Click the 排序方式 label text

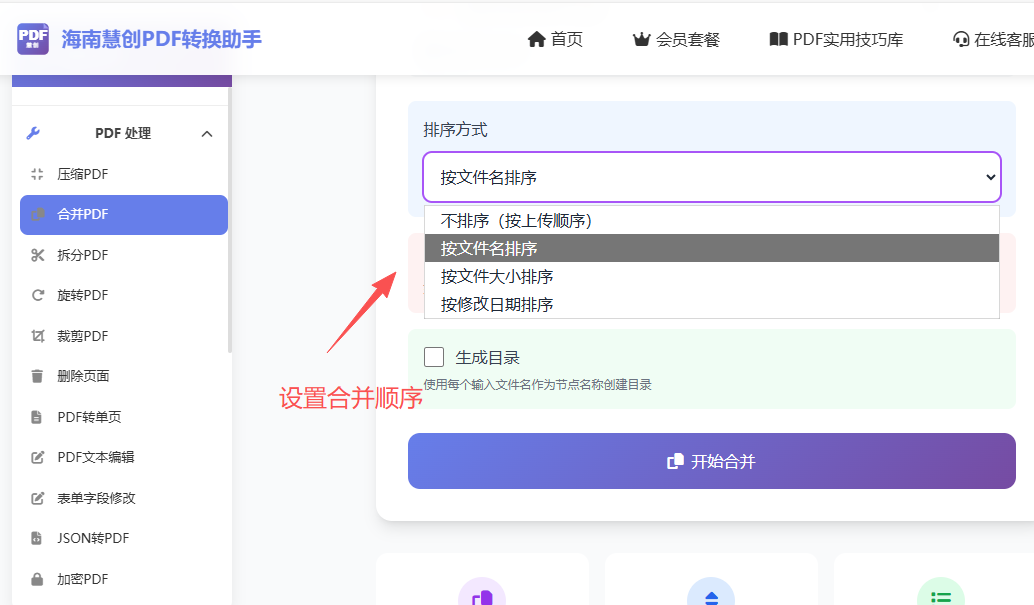tap(455, 130)
